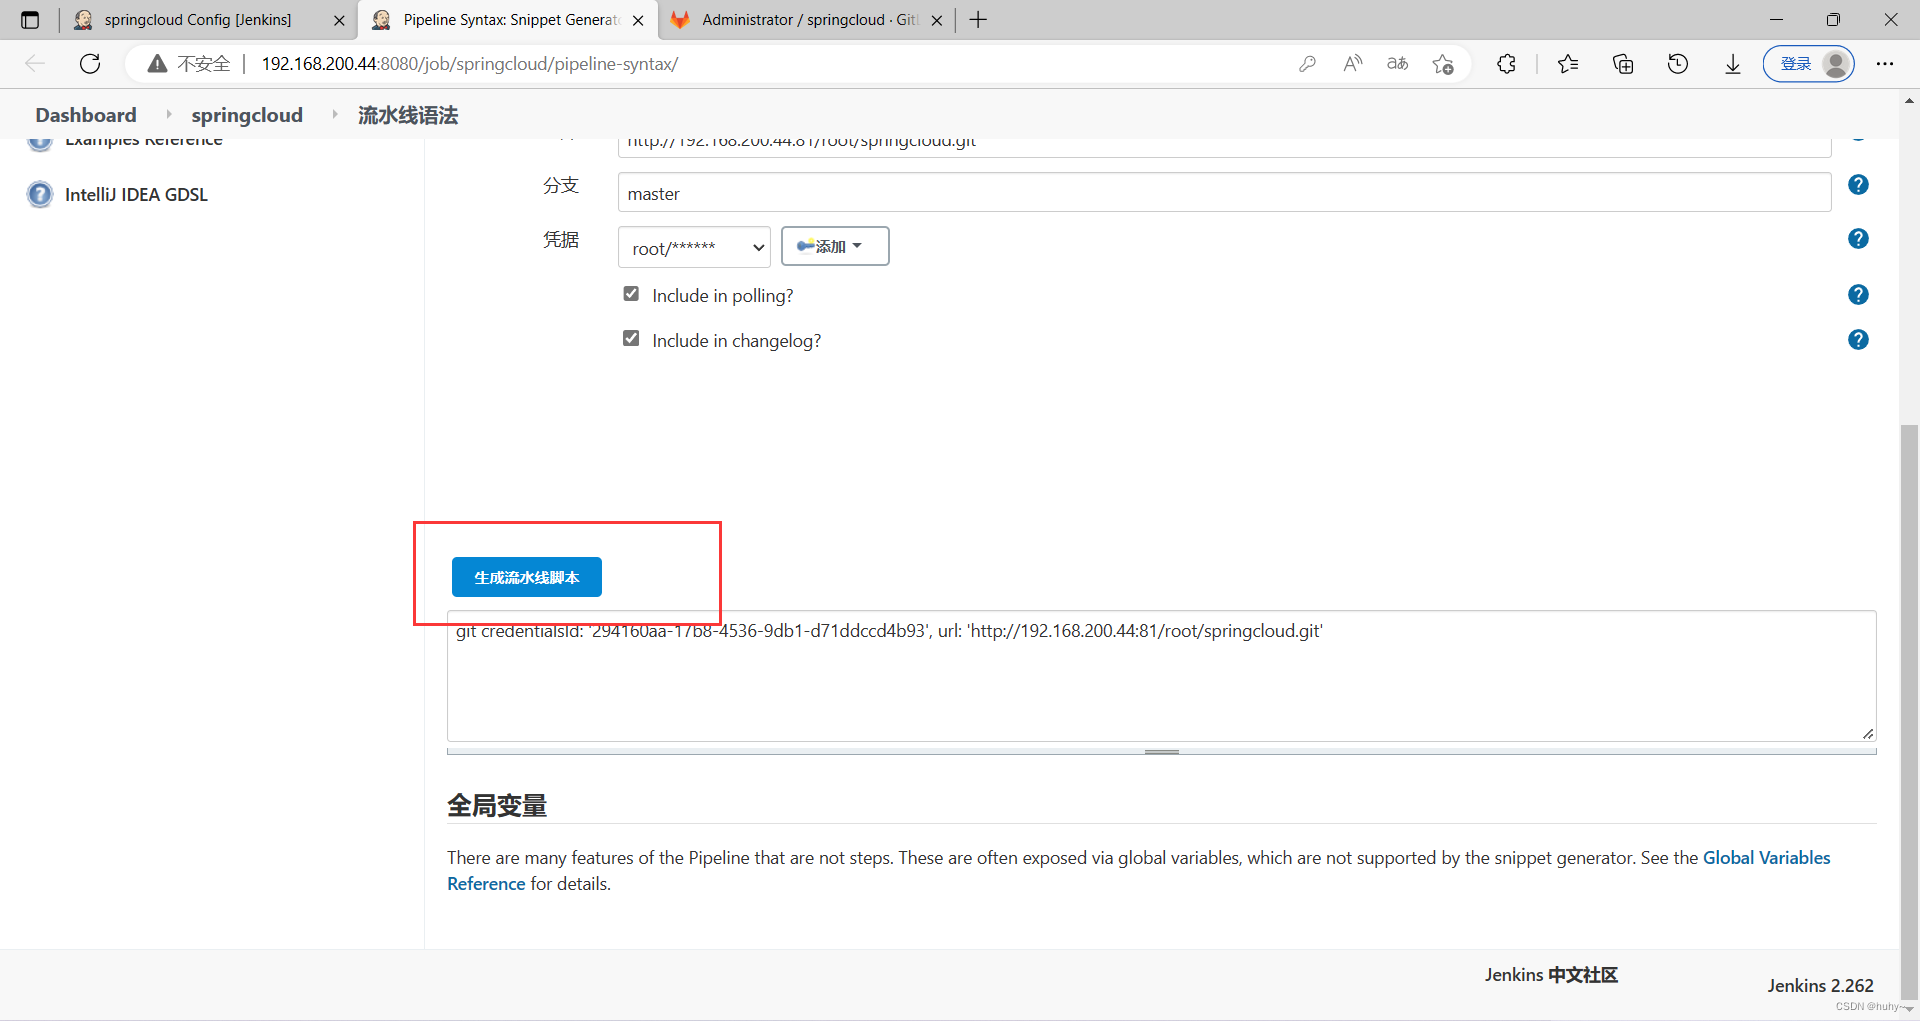
Task: Click Jenkins 2.262 version link
Action: pos(1820,986)
